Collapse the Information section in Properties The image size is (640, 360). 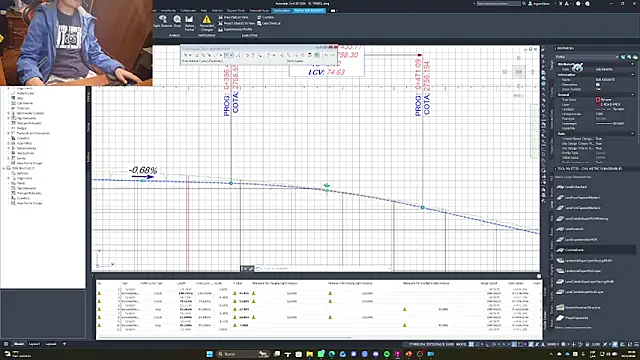point(633,74)
